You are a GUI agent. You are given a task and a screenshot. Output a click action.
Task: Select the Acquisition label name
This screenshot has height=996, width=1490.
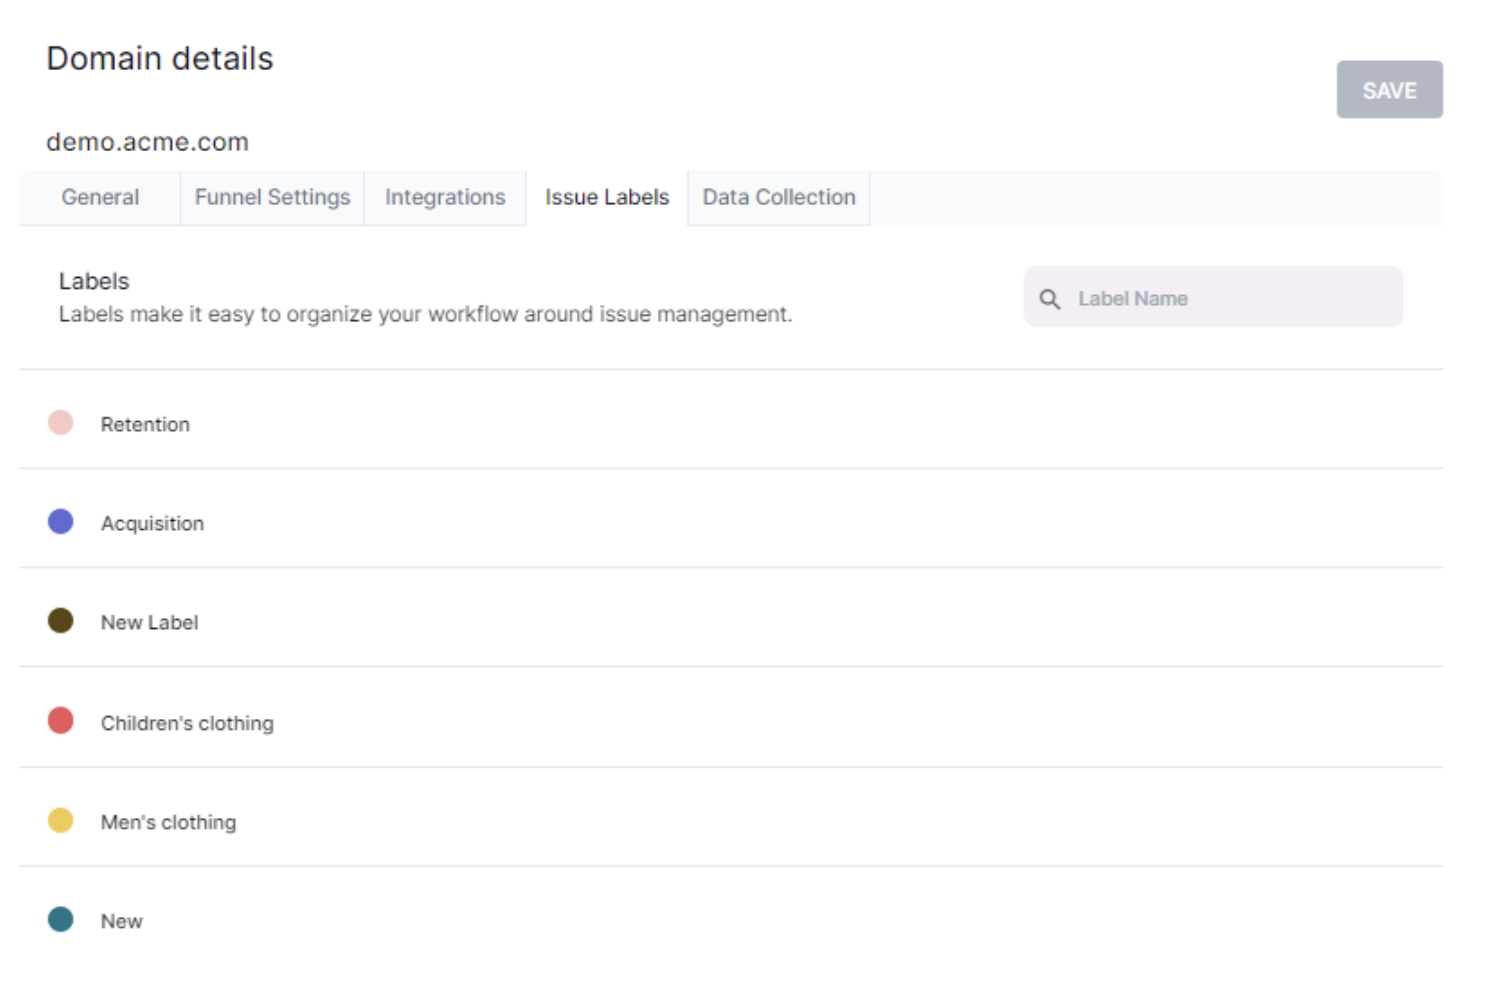152,524
